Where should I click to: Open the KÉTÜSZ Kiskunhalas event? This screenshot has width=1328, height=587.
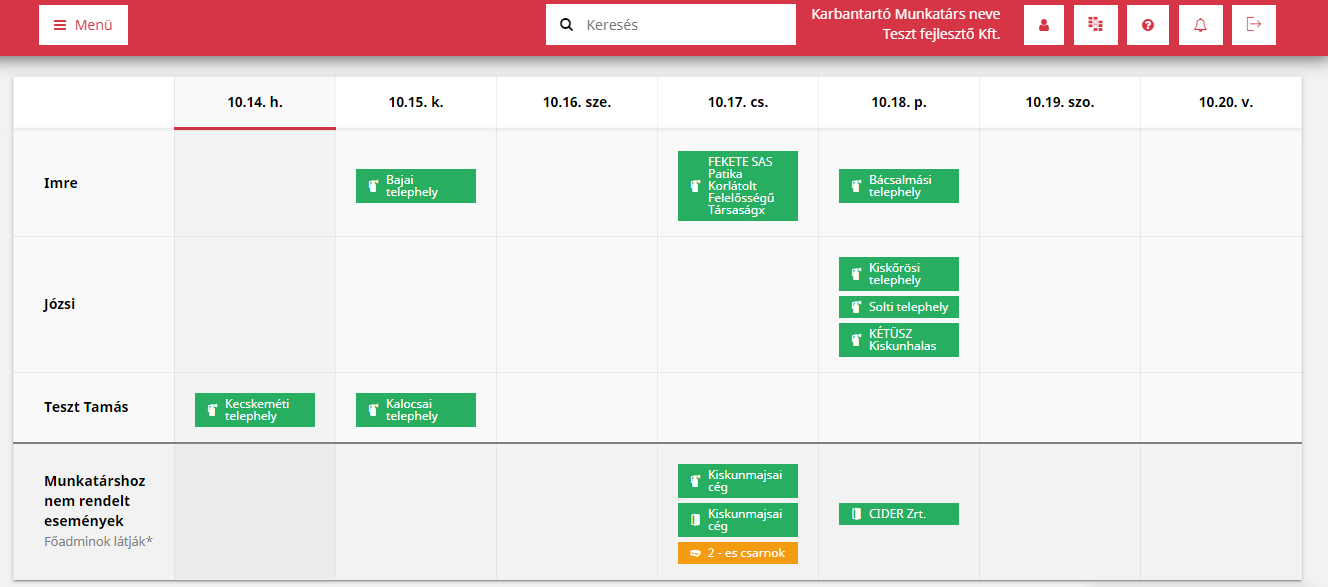pyautogui.click(x=899, y=340)
